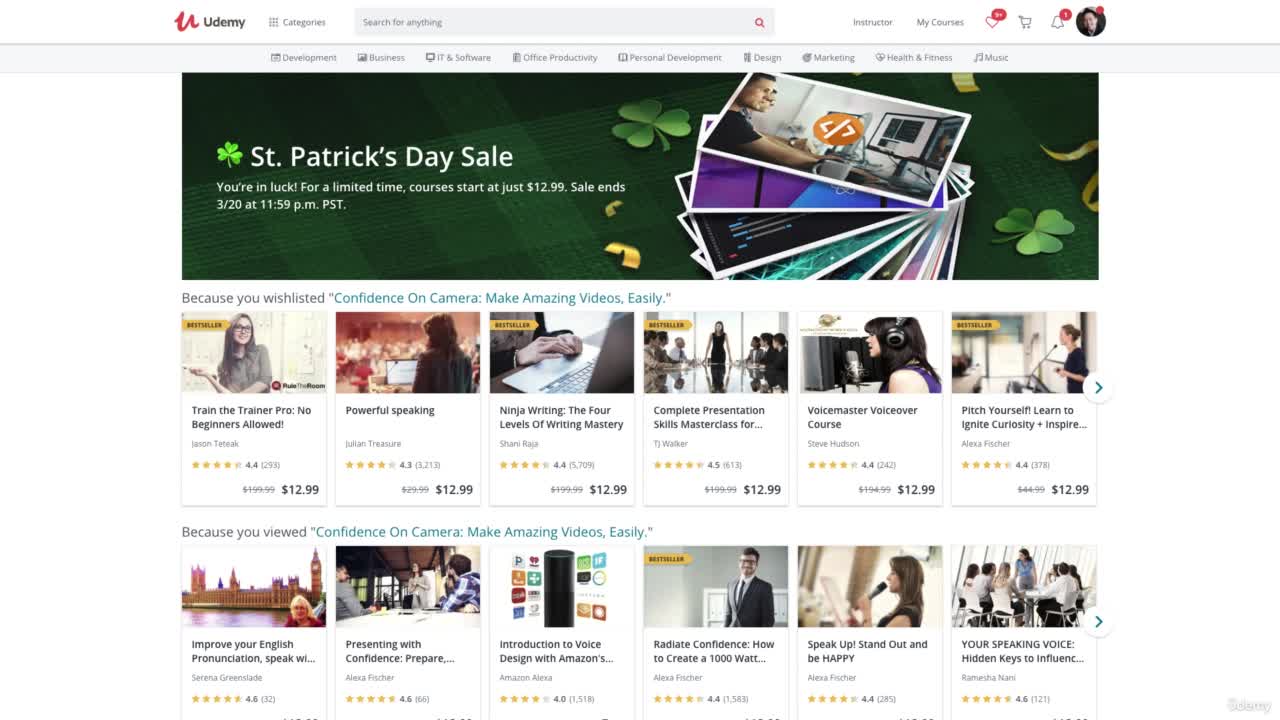Open Powerful speaking course thumbnail

tap(408, 352)
